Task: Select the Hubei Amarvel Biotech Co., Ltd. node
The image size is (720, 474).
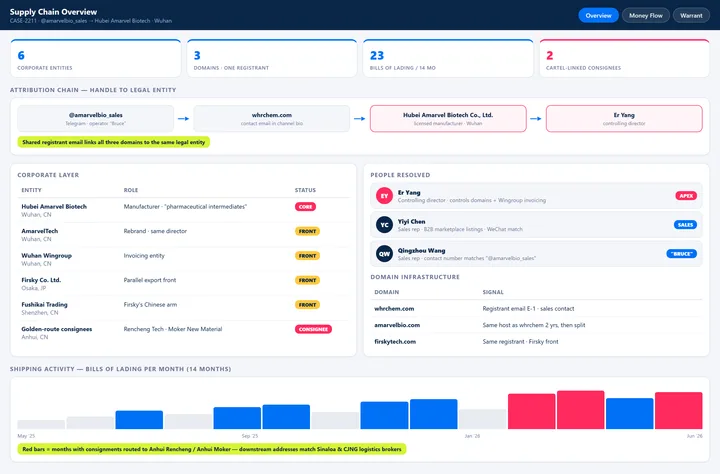Action: click(x=448, y=118)
